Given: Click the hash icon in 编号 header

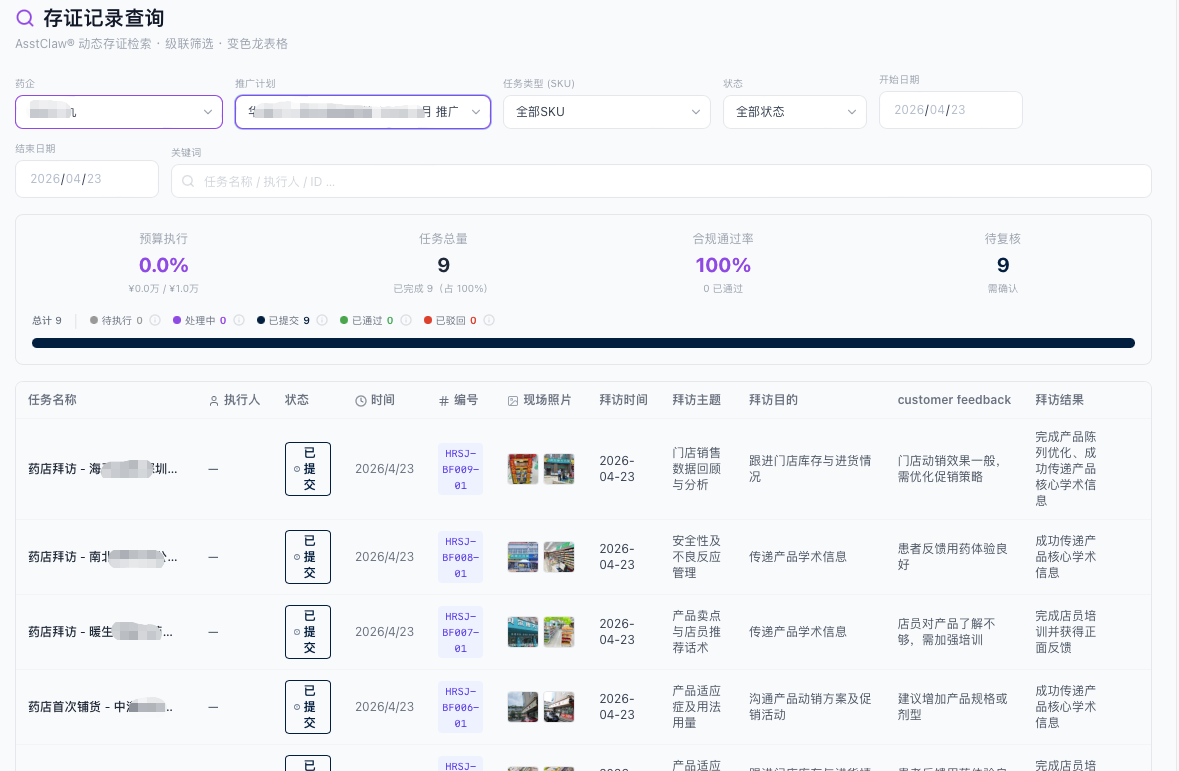Looking at the screenshot, I should coord(444,401).
